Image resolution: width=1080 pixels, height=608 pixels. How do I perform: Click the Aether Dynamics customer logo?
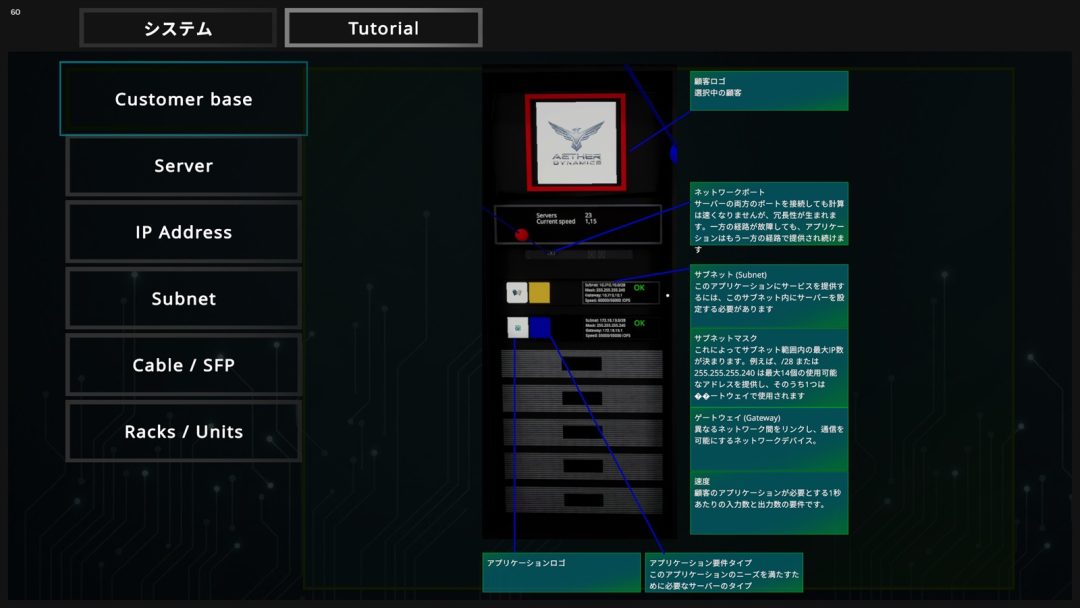click(x=575, y=142)
